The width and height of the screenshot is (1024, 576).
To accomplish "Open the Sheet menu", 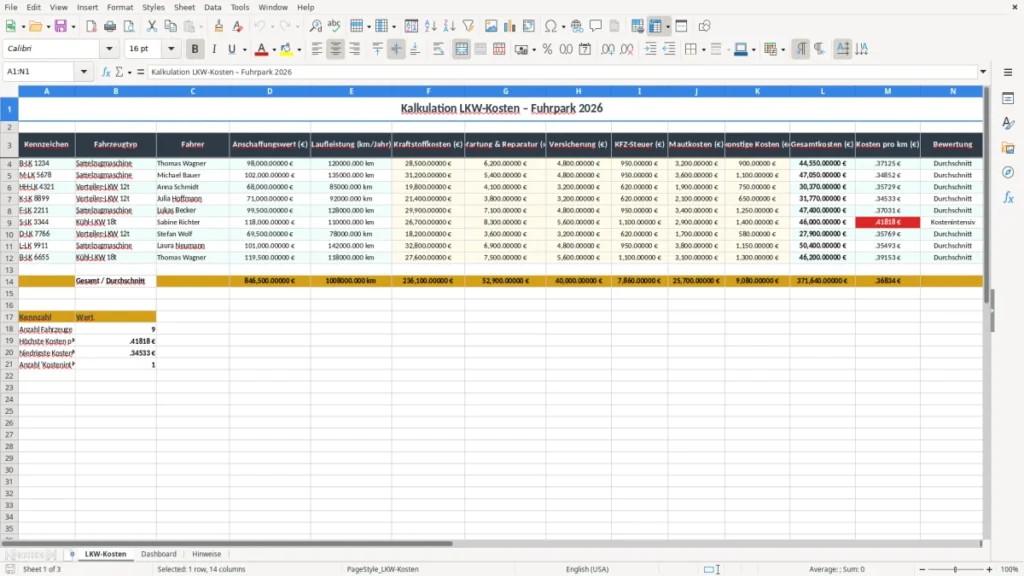I will tap(184, 7).
